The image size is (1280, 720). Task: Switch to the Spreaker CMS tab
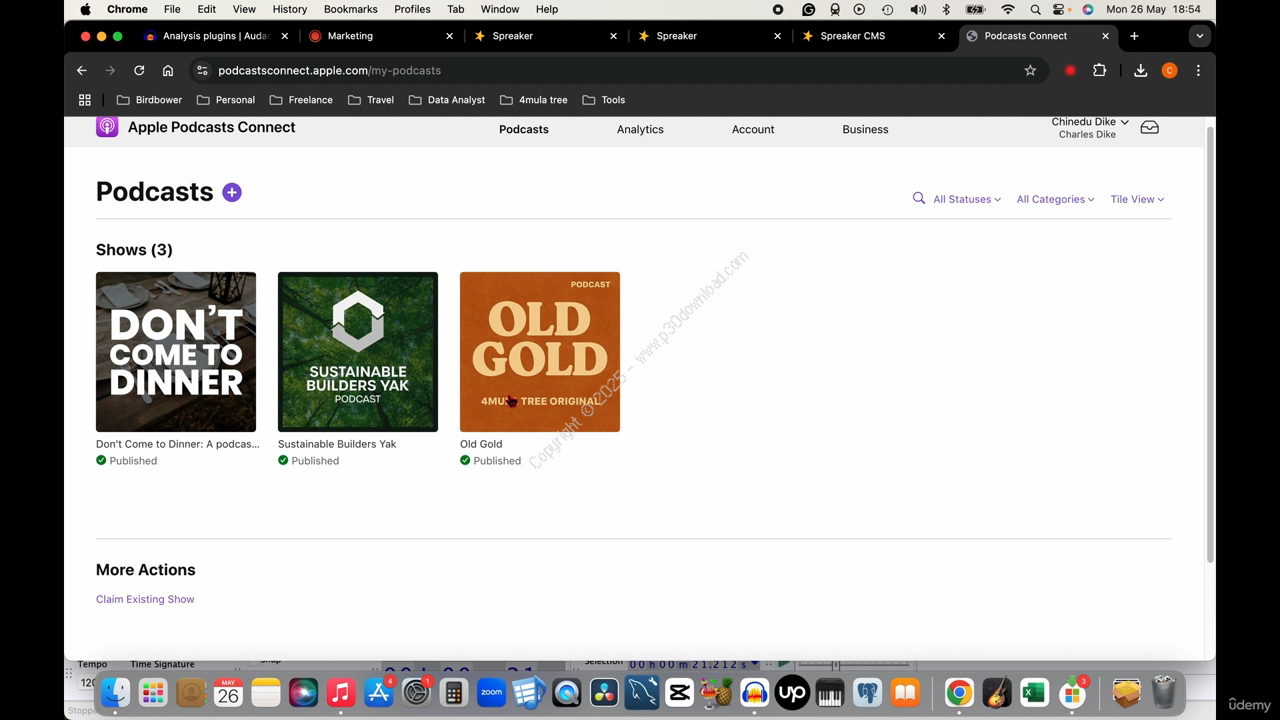point(874,36)
